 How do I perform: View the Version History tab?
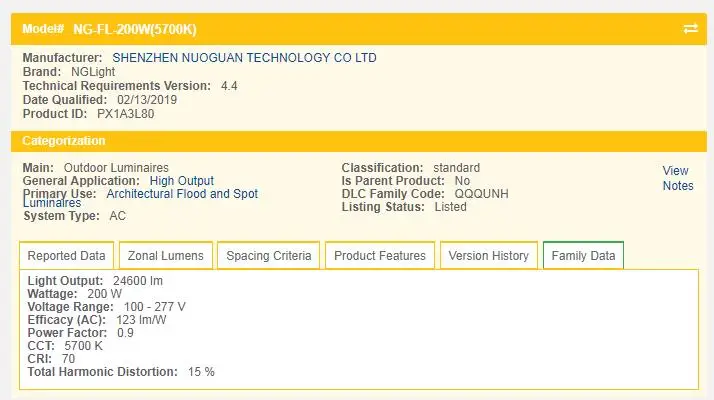488,256
